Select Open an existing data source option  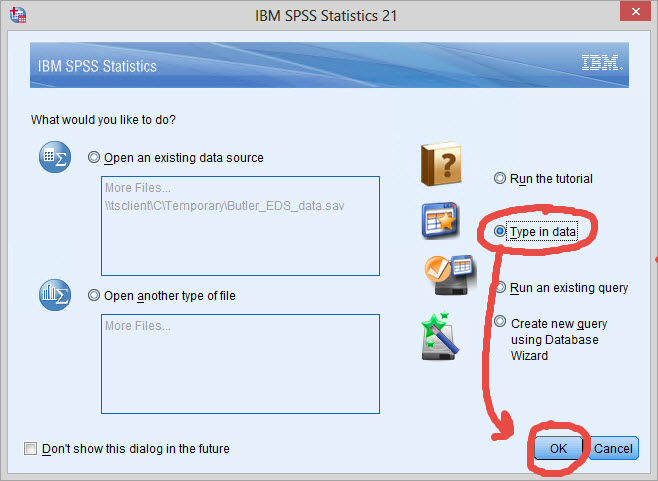94,157
